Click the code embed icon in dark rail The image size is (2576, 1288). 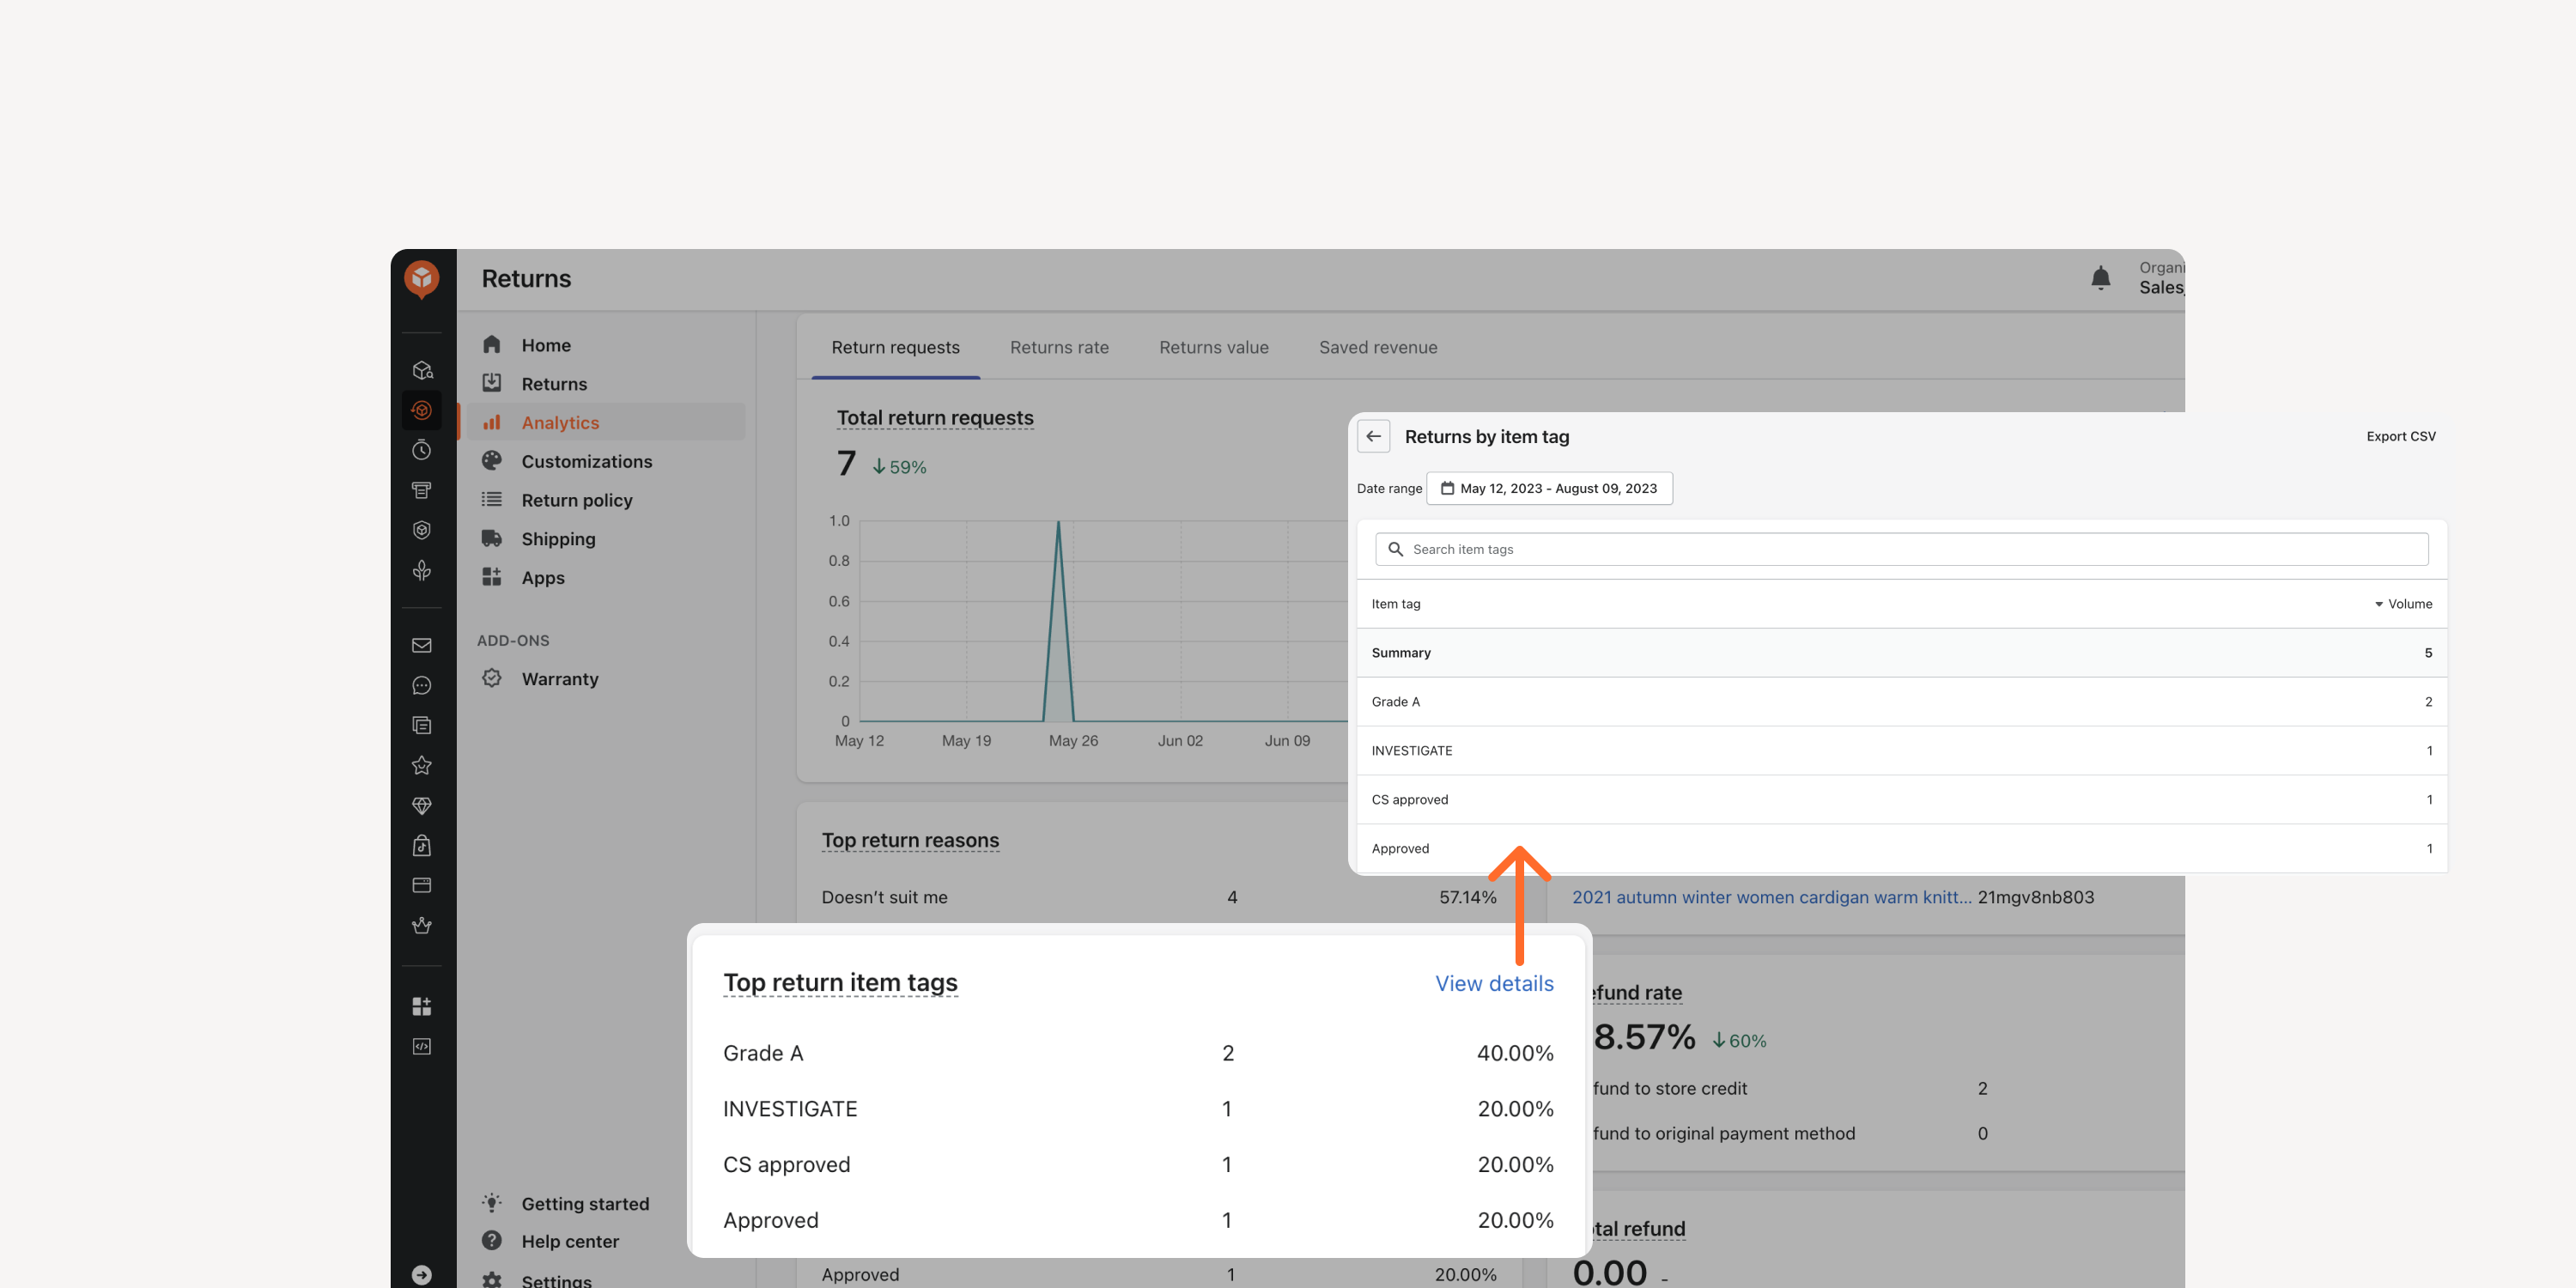coord(422,1046)
